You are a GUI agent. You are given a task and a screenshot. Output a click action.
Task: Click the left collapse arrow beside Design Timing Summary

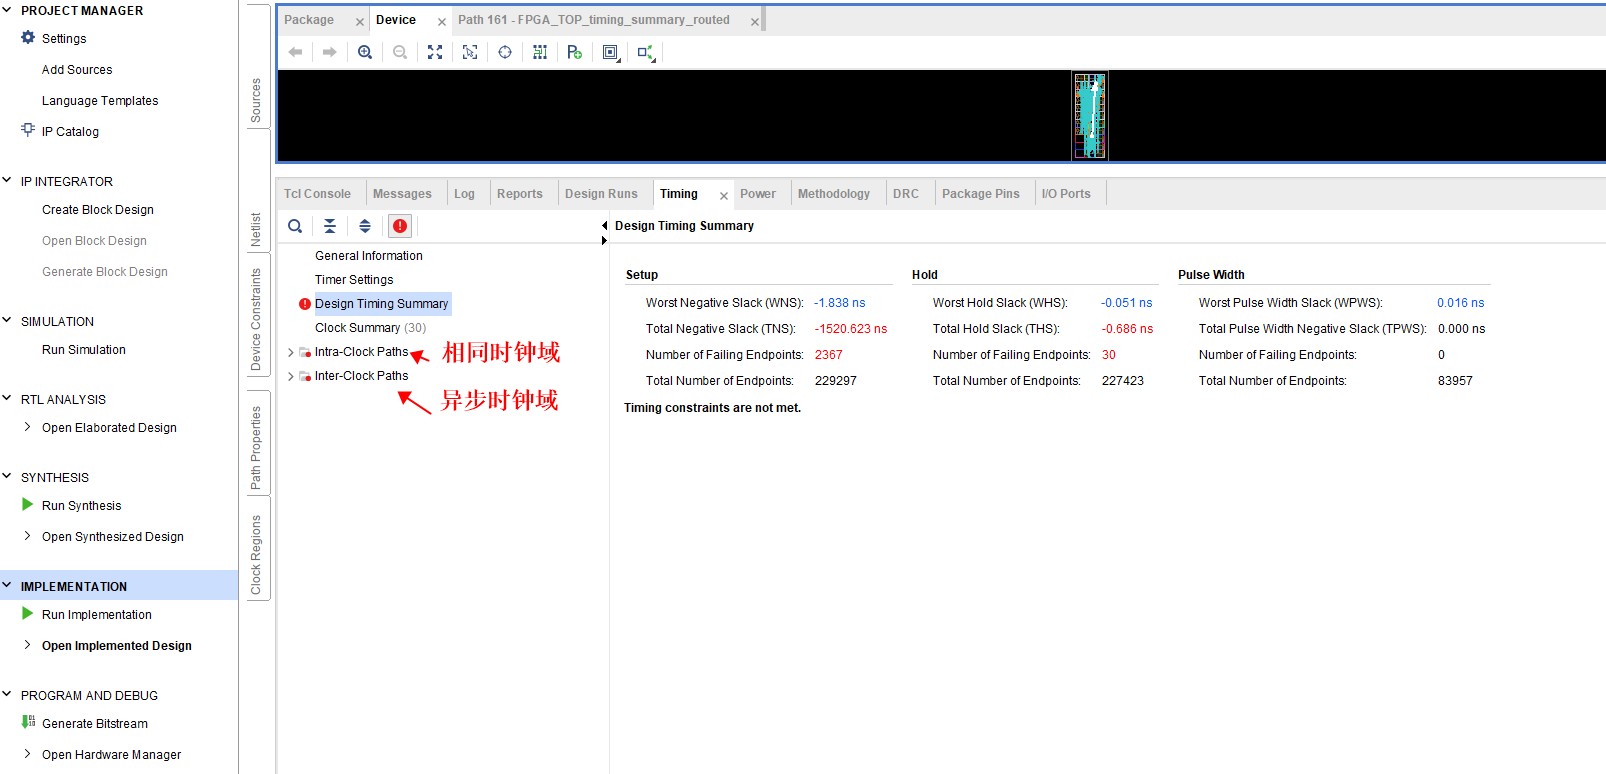point(604,226)
